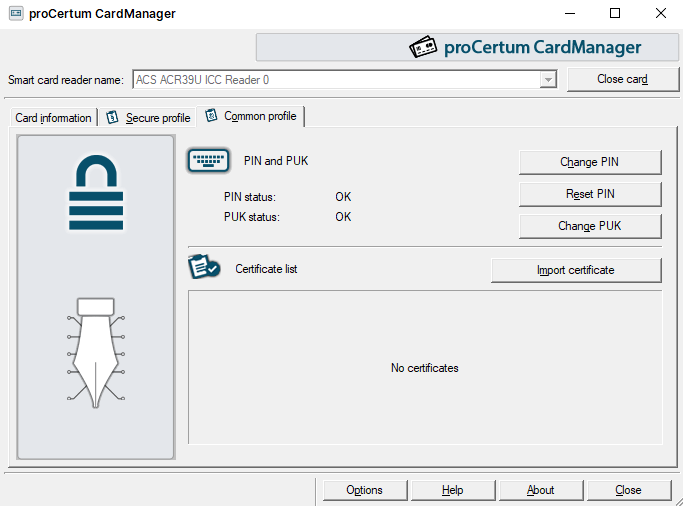This screenshot has height=506, width=683.
Task: Click the app icon in title bar
Action: (x=15, y=13)
